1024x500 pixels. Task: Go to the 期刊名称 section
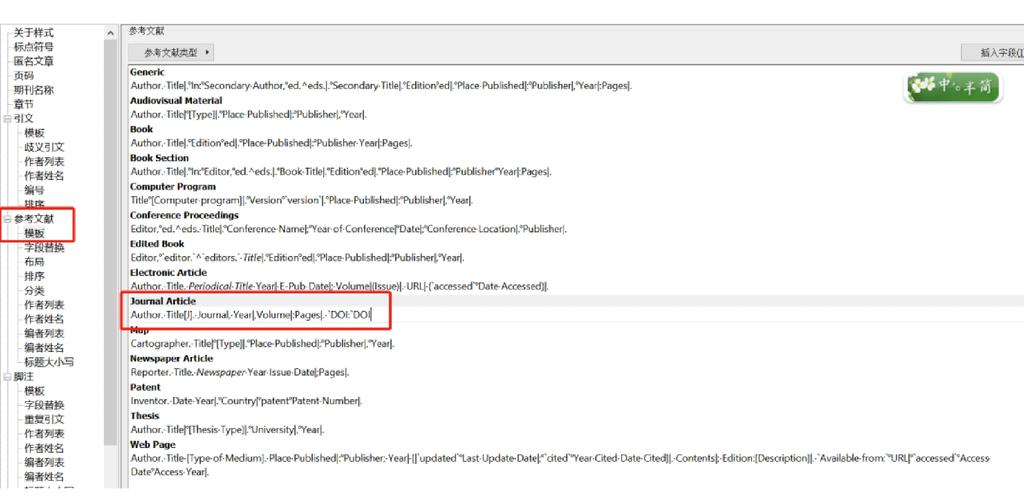point(33,90)
